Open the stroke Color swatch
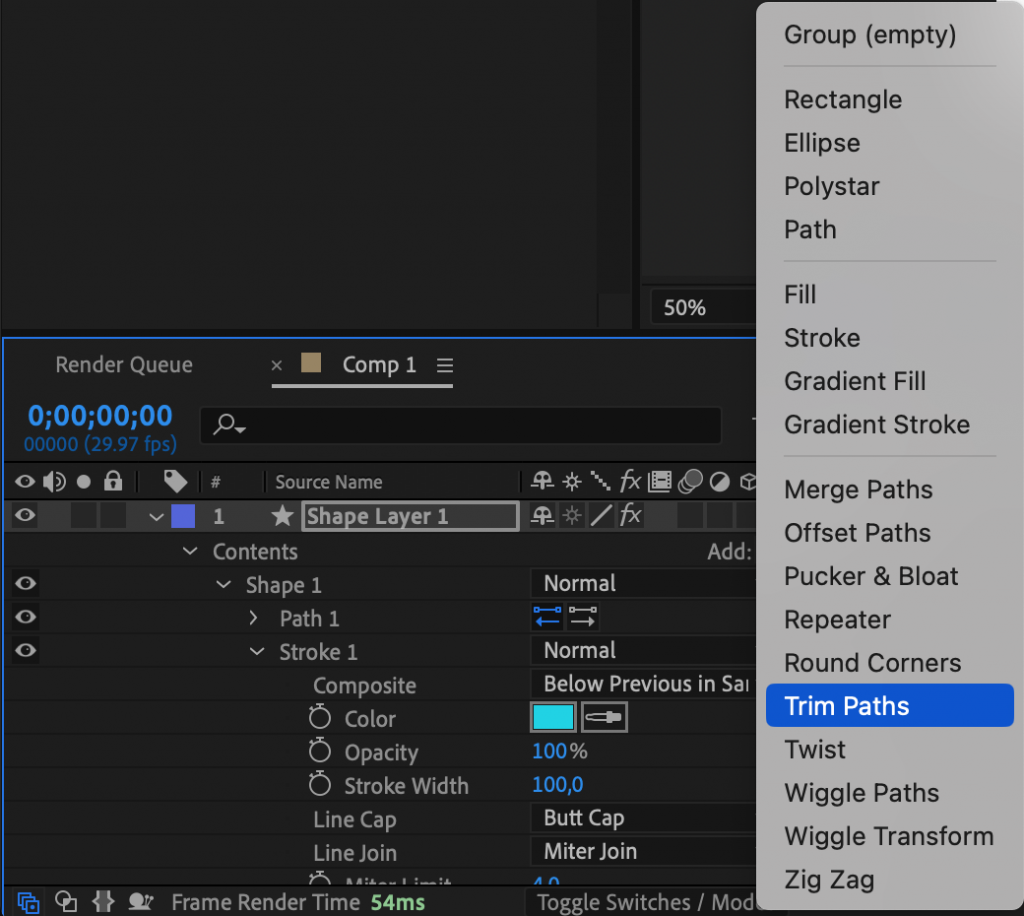Screen dimensions: 1024x916 552,718
